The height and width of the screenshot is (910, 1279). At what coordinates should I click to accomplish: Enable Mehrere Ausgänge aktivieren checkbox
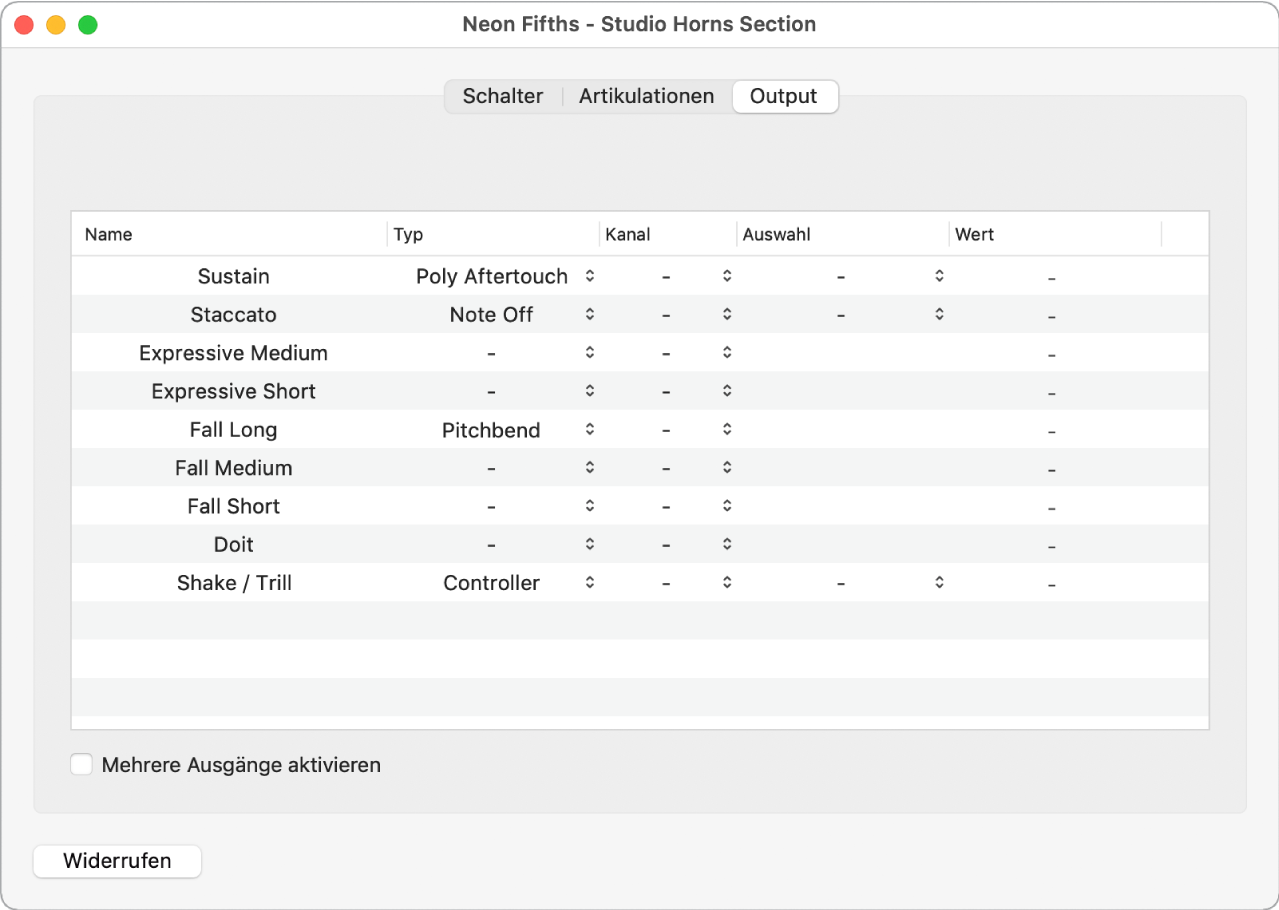(81, 765)
